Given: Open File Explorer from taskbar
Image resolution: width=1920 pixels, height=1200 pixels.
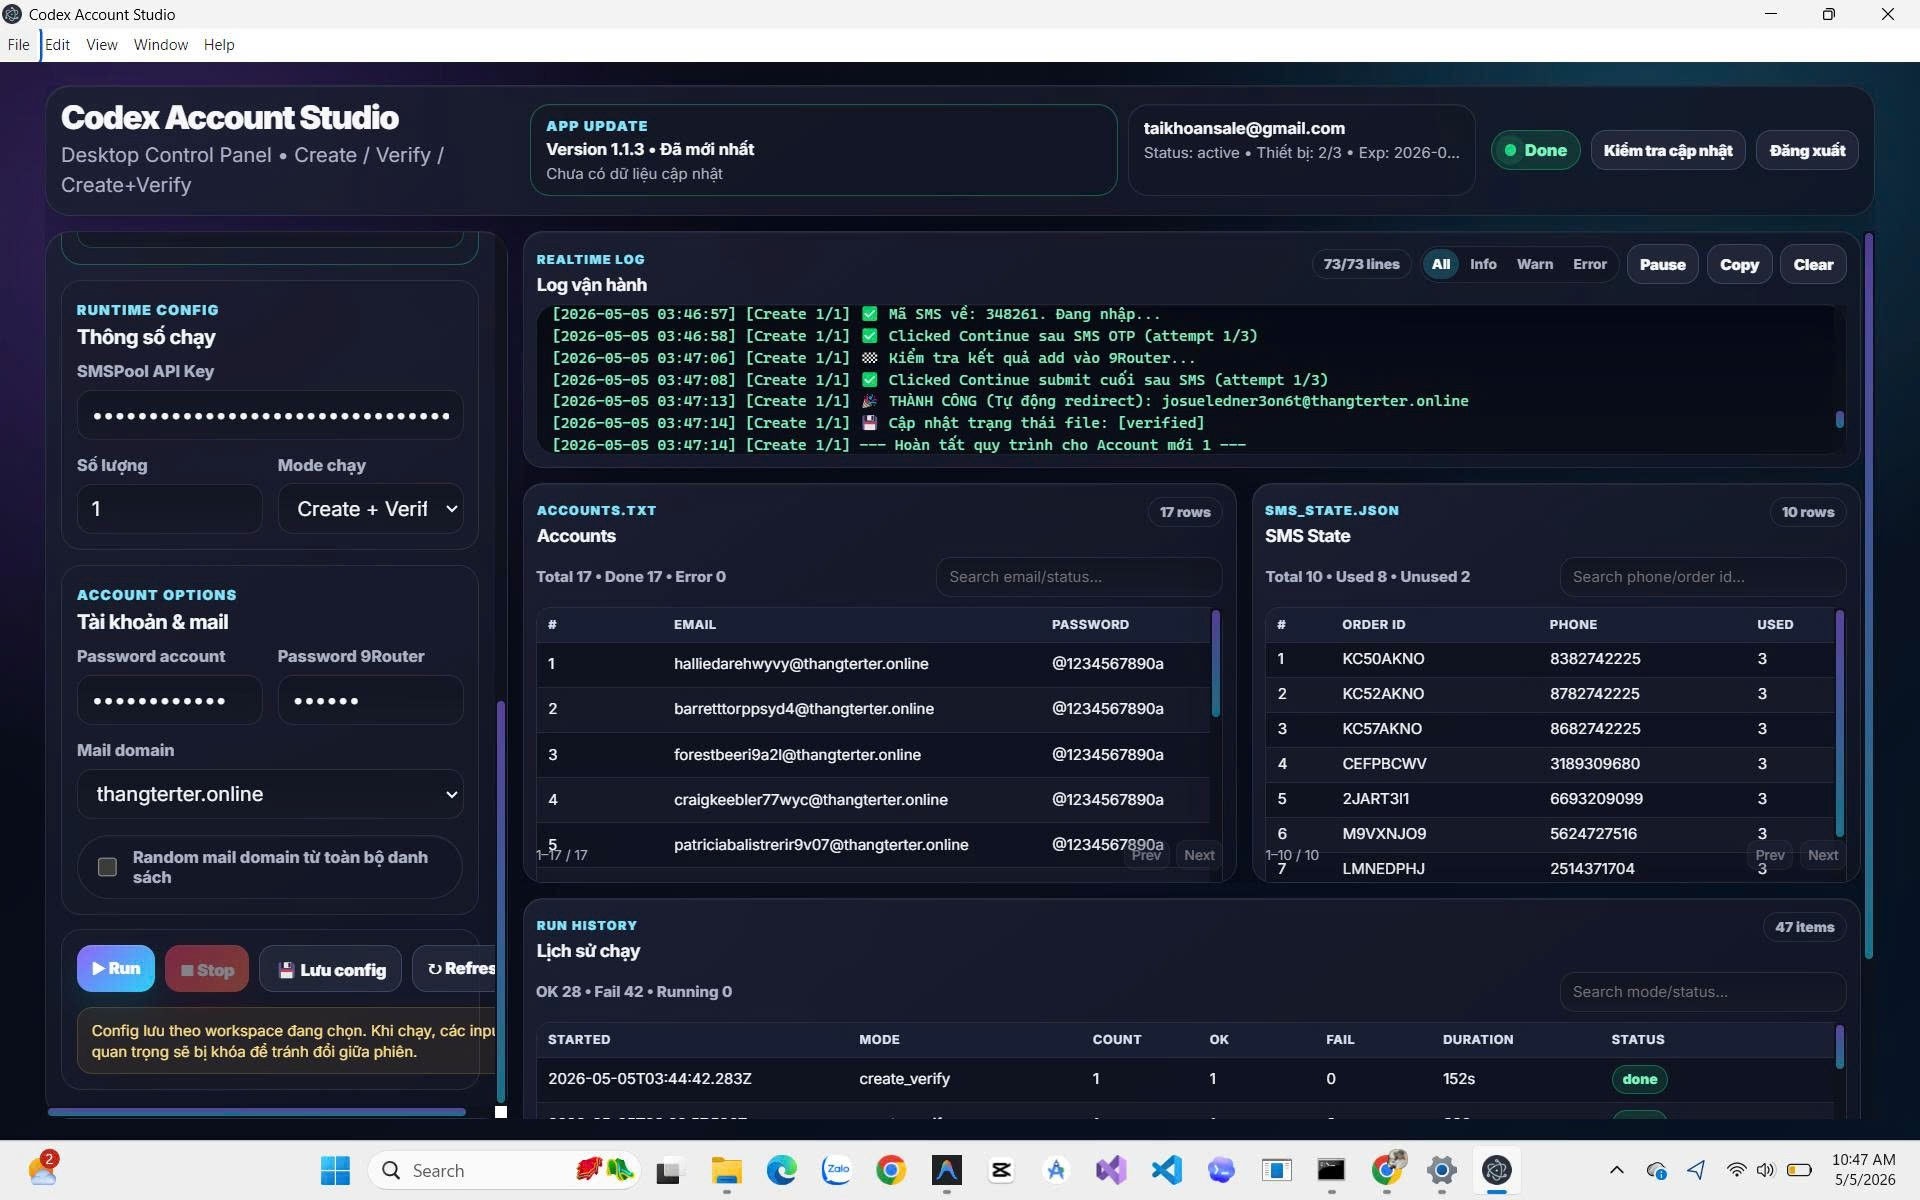Looking at the screenshot, I should pyautogui.click(x=727, y=1170).
